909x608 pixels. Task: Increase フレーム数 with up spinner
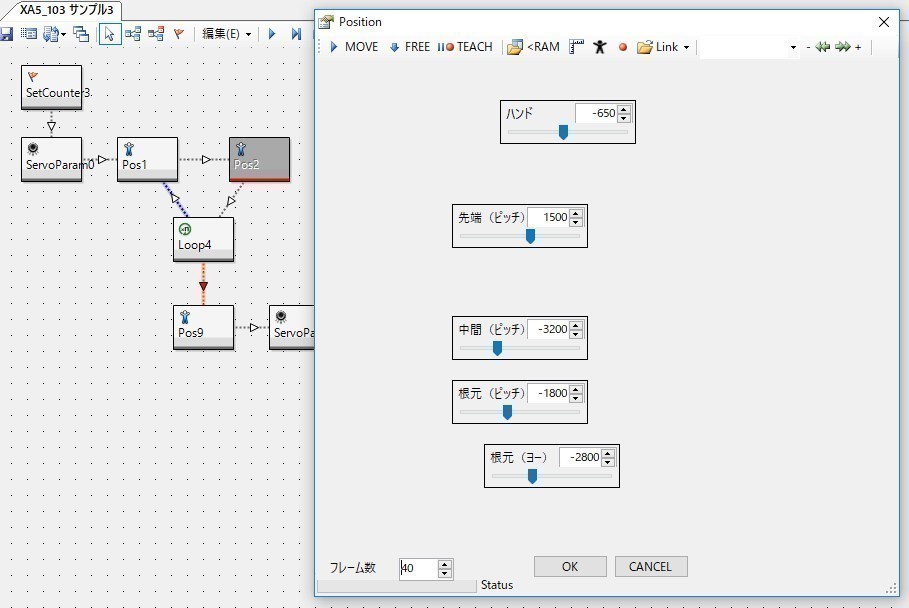445,564
